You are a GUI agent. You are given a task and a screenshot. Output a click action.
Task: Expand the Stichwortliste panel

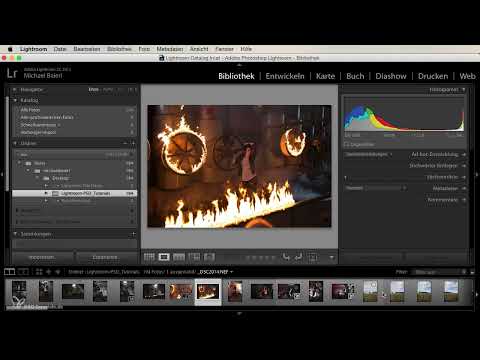coord(464,177)
